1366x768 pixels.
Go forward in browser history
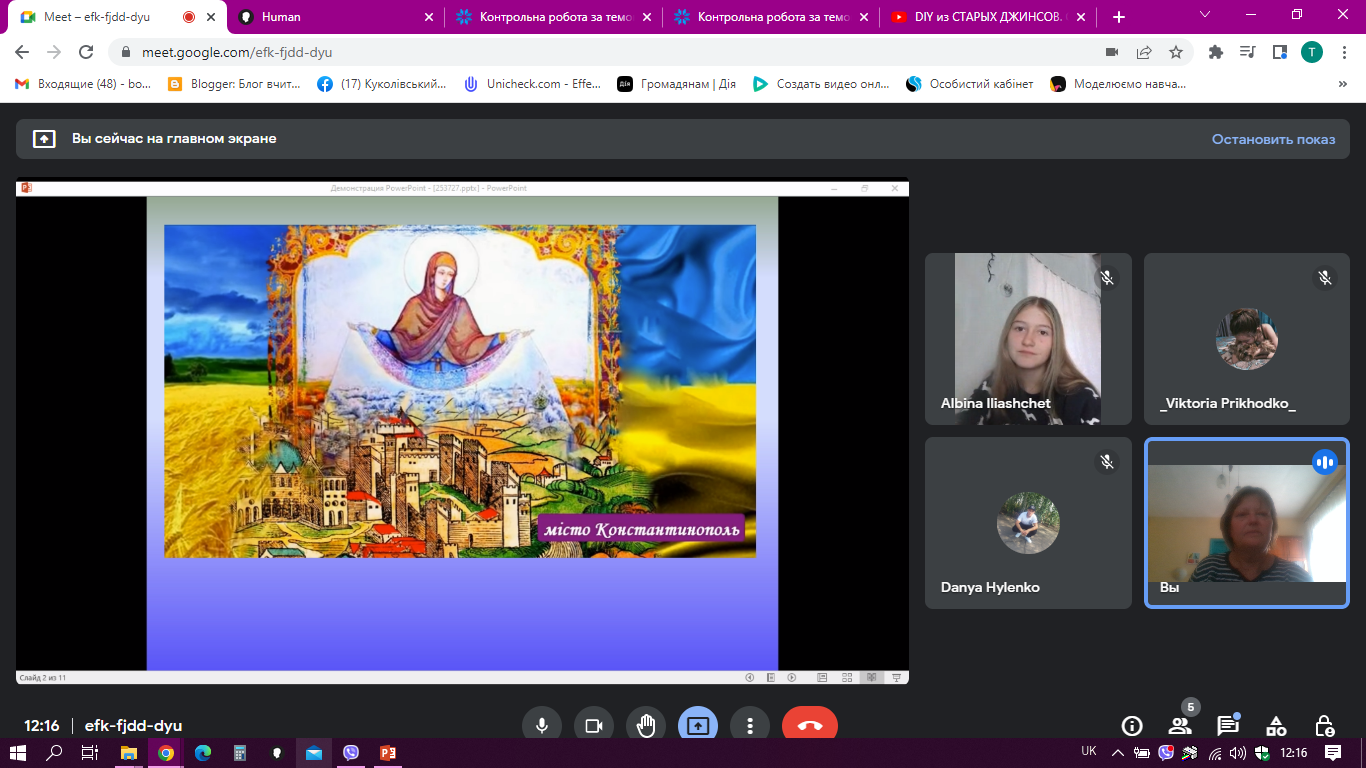click(x=54, y=52)
